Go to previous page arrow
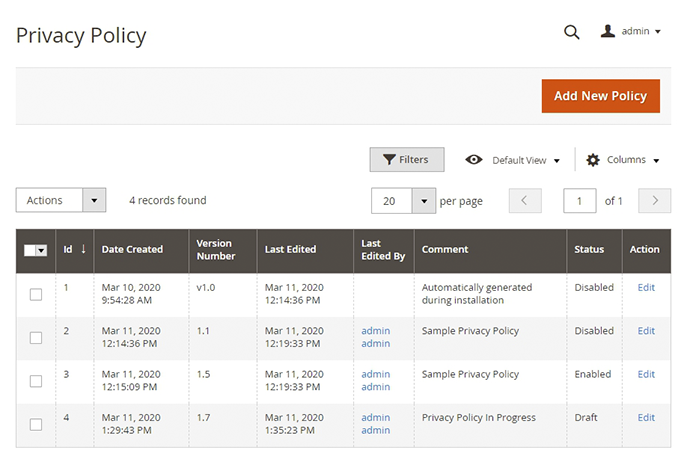Screen dimensions: 684x462 point(525,201)
